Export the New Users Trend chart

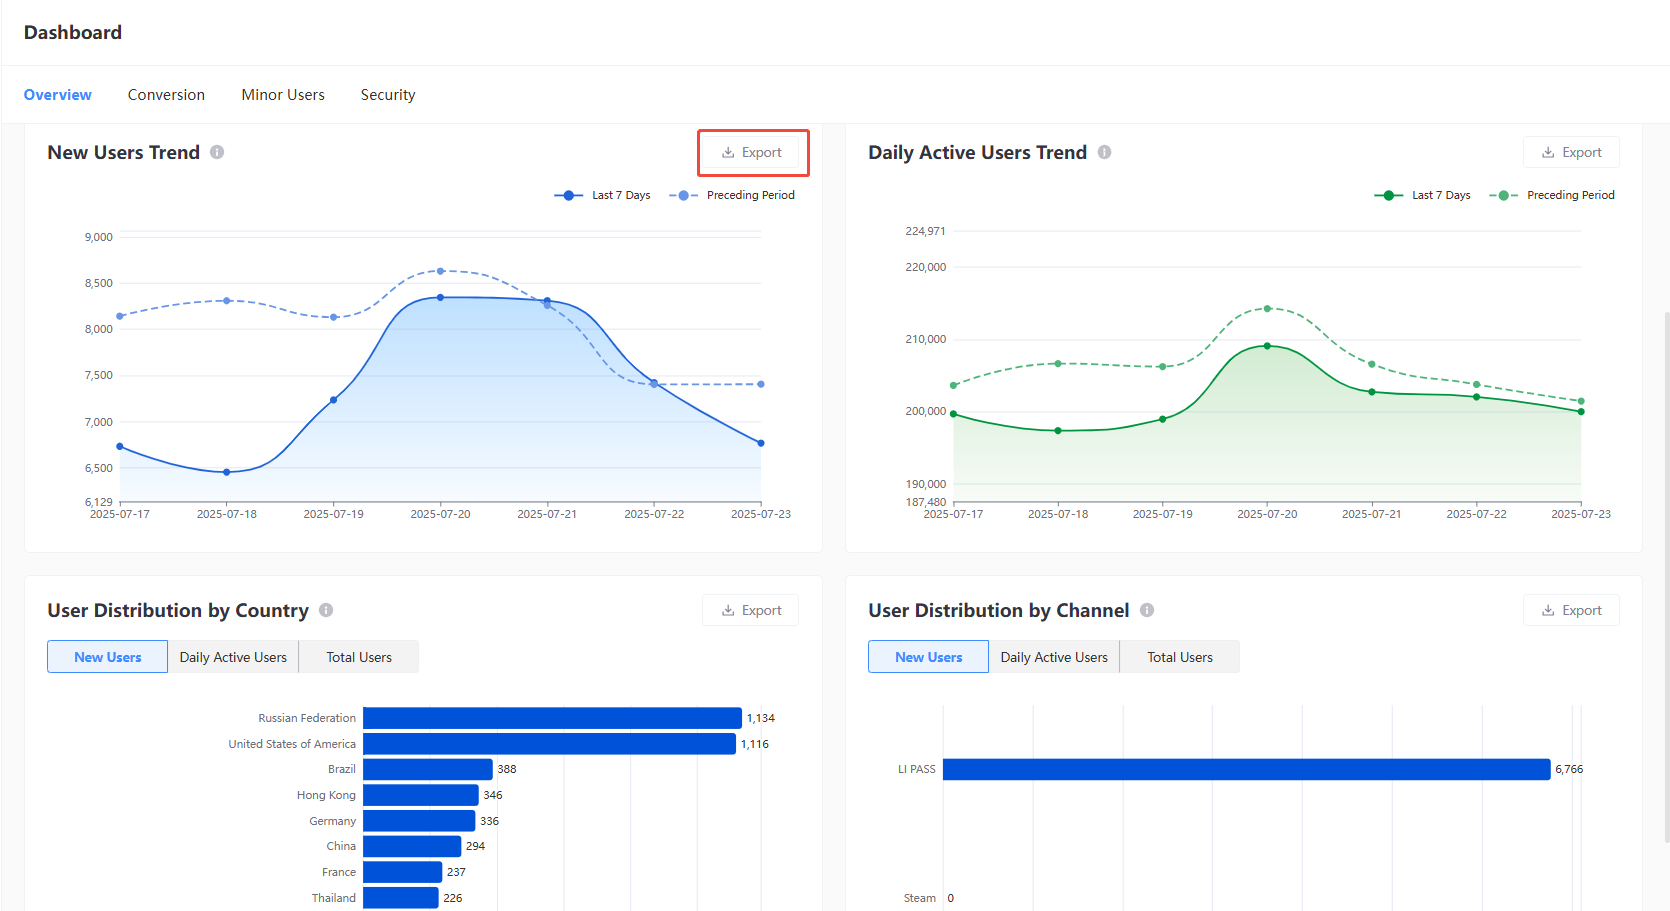(x=752, y=153)
